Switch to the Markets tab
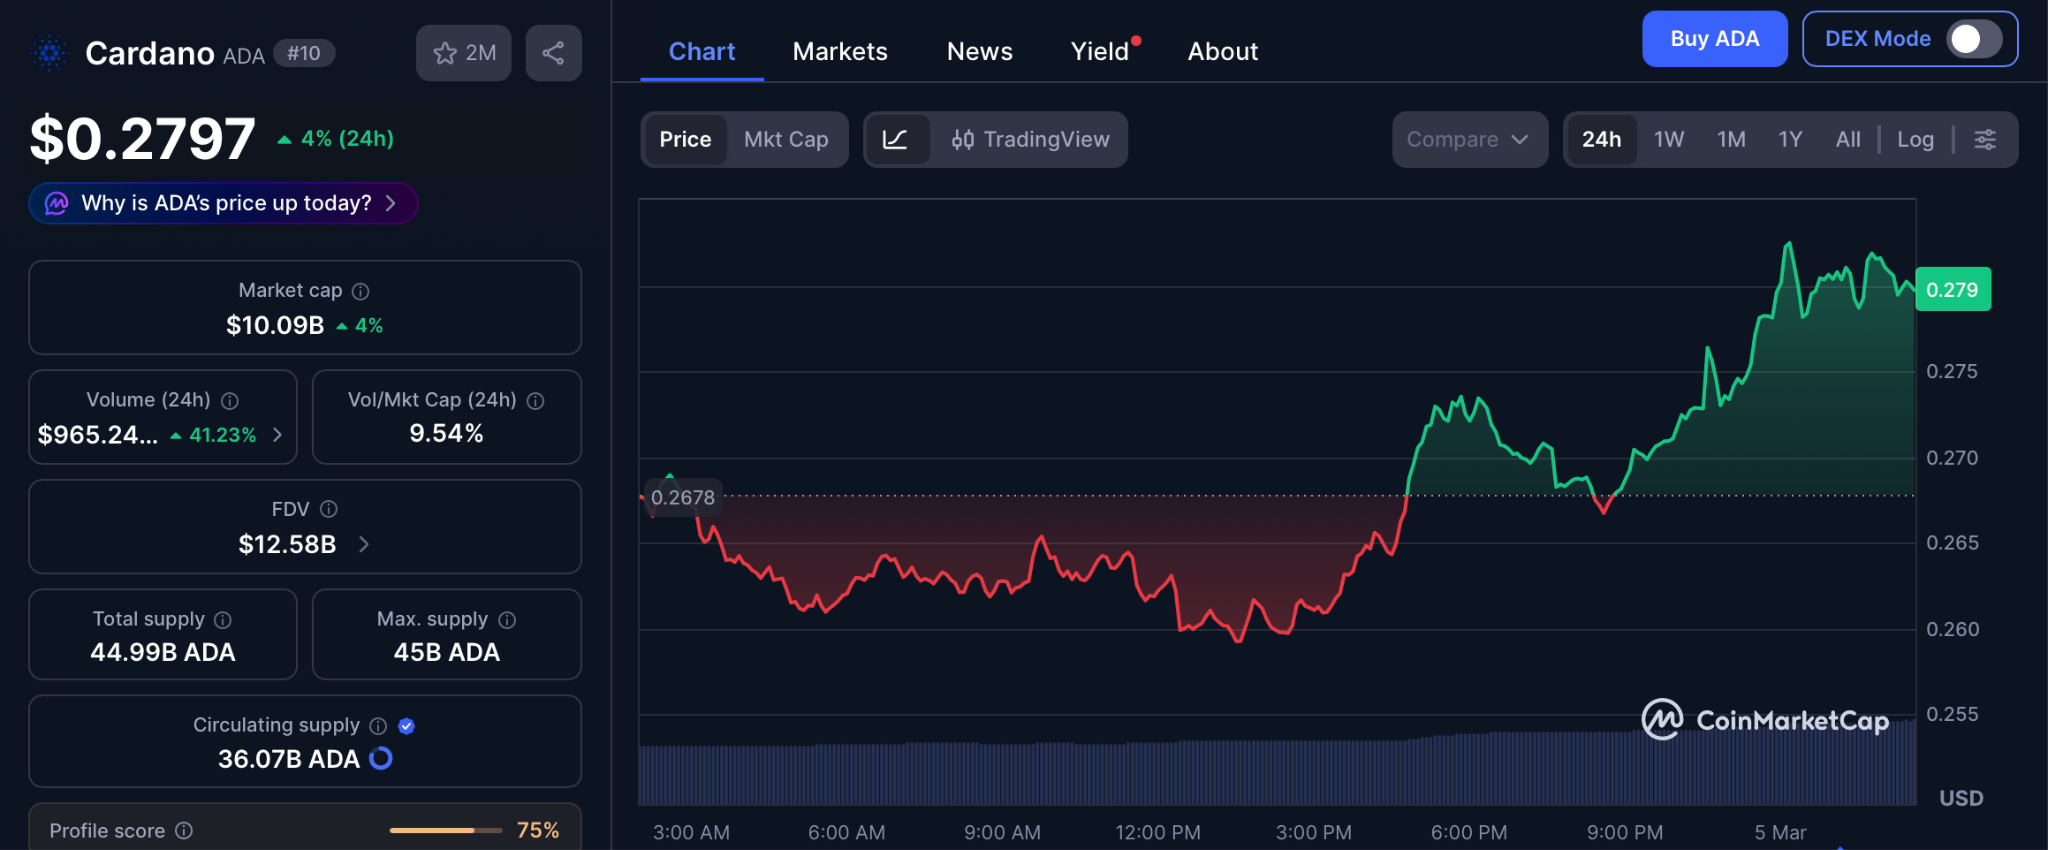 click(840, 52)
